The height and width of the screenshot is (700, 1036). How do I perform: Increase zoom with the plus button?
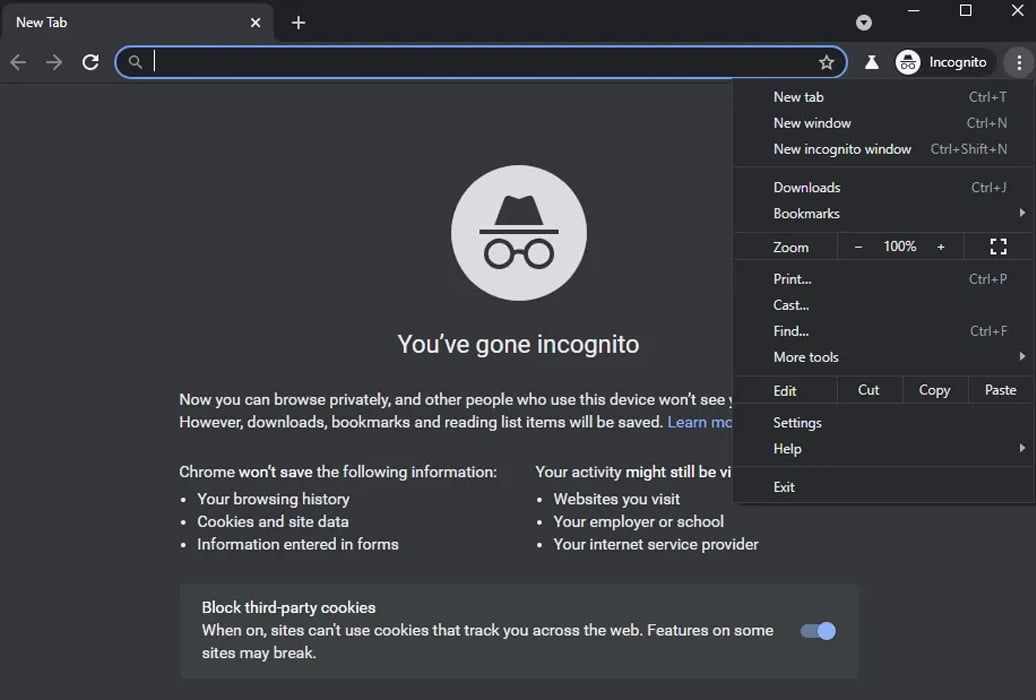[940, 247]
